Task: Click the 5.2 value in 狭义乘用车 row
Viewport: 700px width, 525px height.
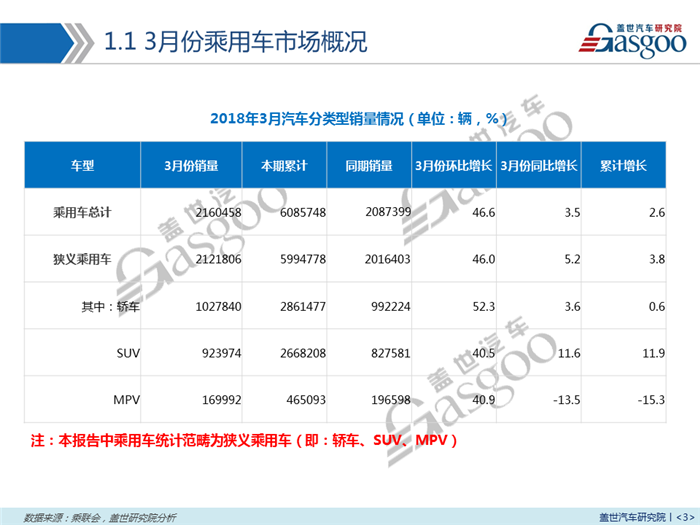Action: pos(572,259)
